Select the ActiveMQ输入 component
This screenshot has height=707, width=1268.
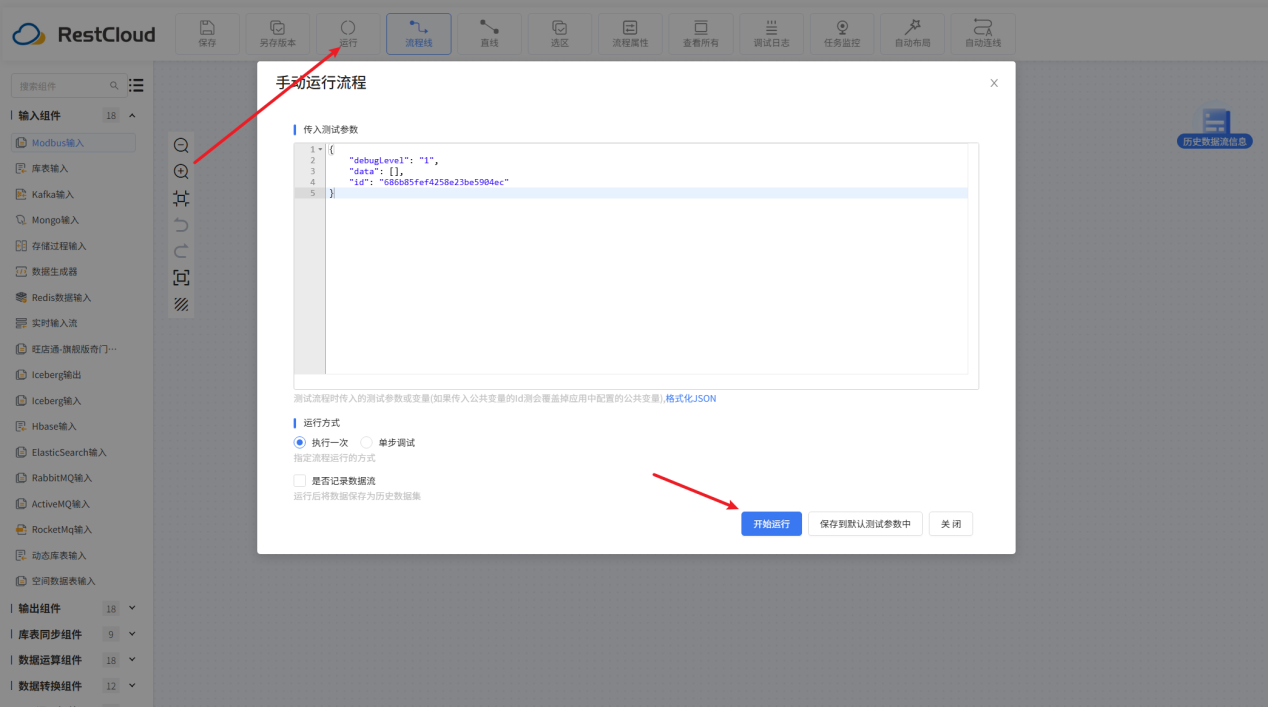[x=73, y=504]
